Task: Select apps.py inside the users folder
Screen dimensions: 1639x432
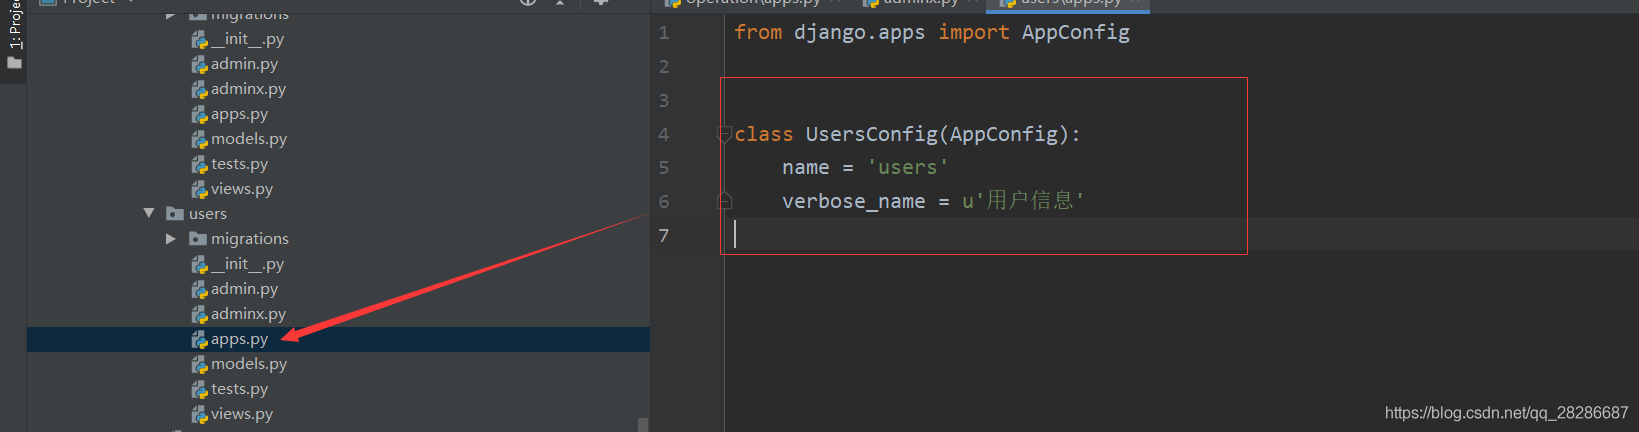Action: [x=239, y=339]
